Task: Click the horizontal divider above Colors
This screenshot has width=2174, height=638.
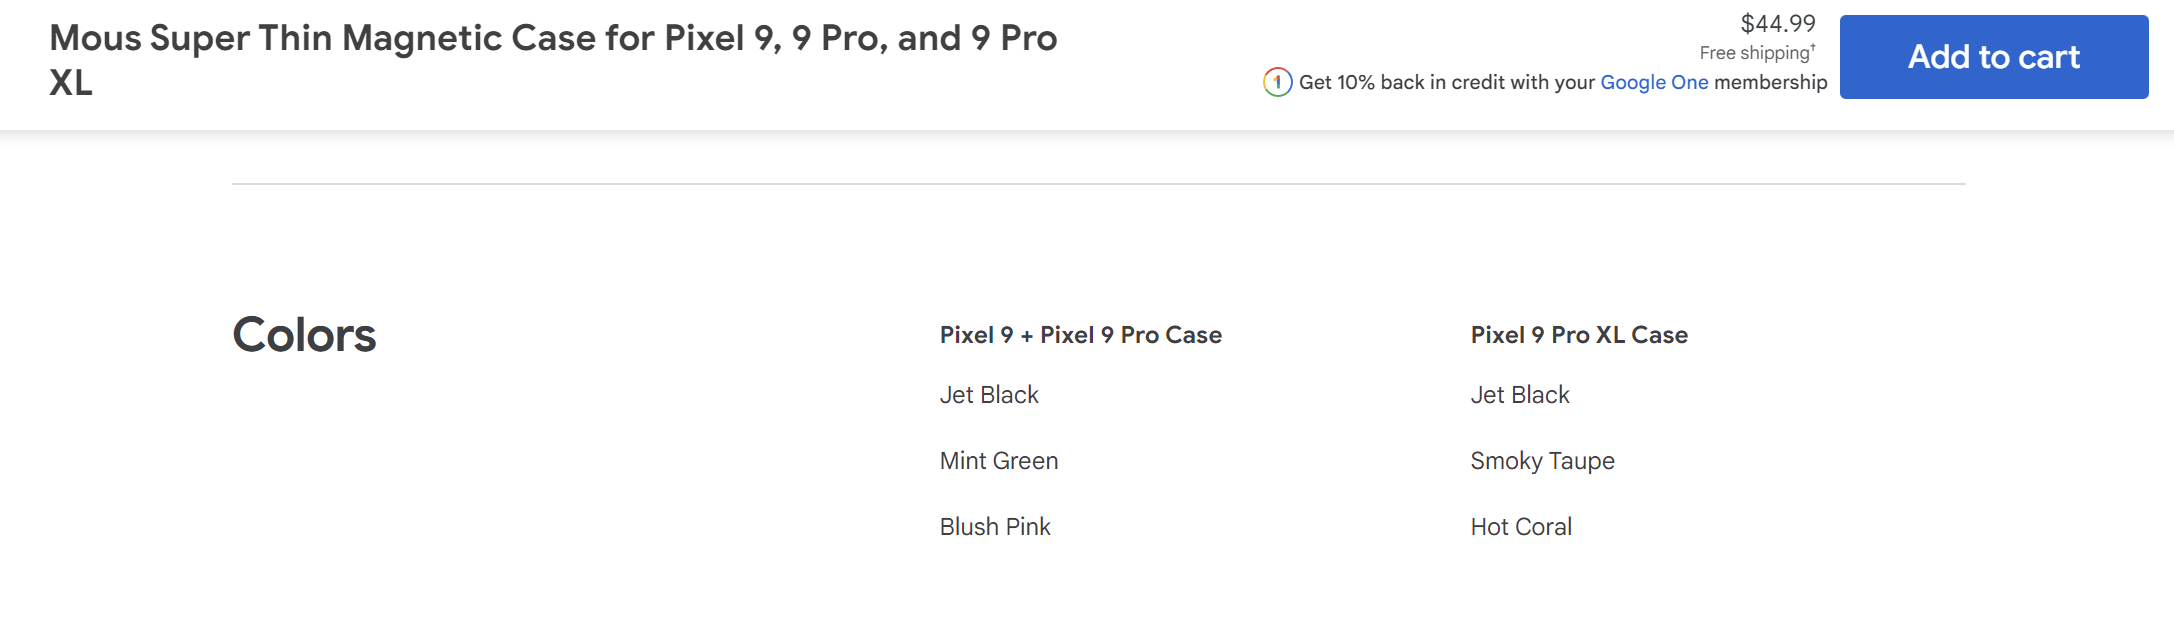Action: pyautogui.click(x=1098, y=184)
